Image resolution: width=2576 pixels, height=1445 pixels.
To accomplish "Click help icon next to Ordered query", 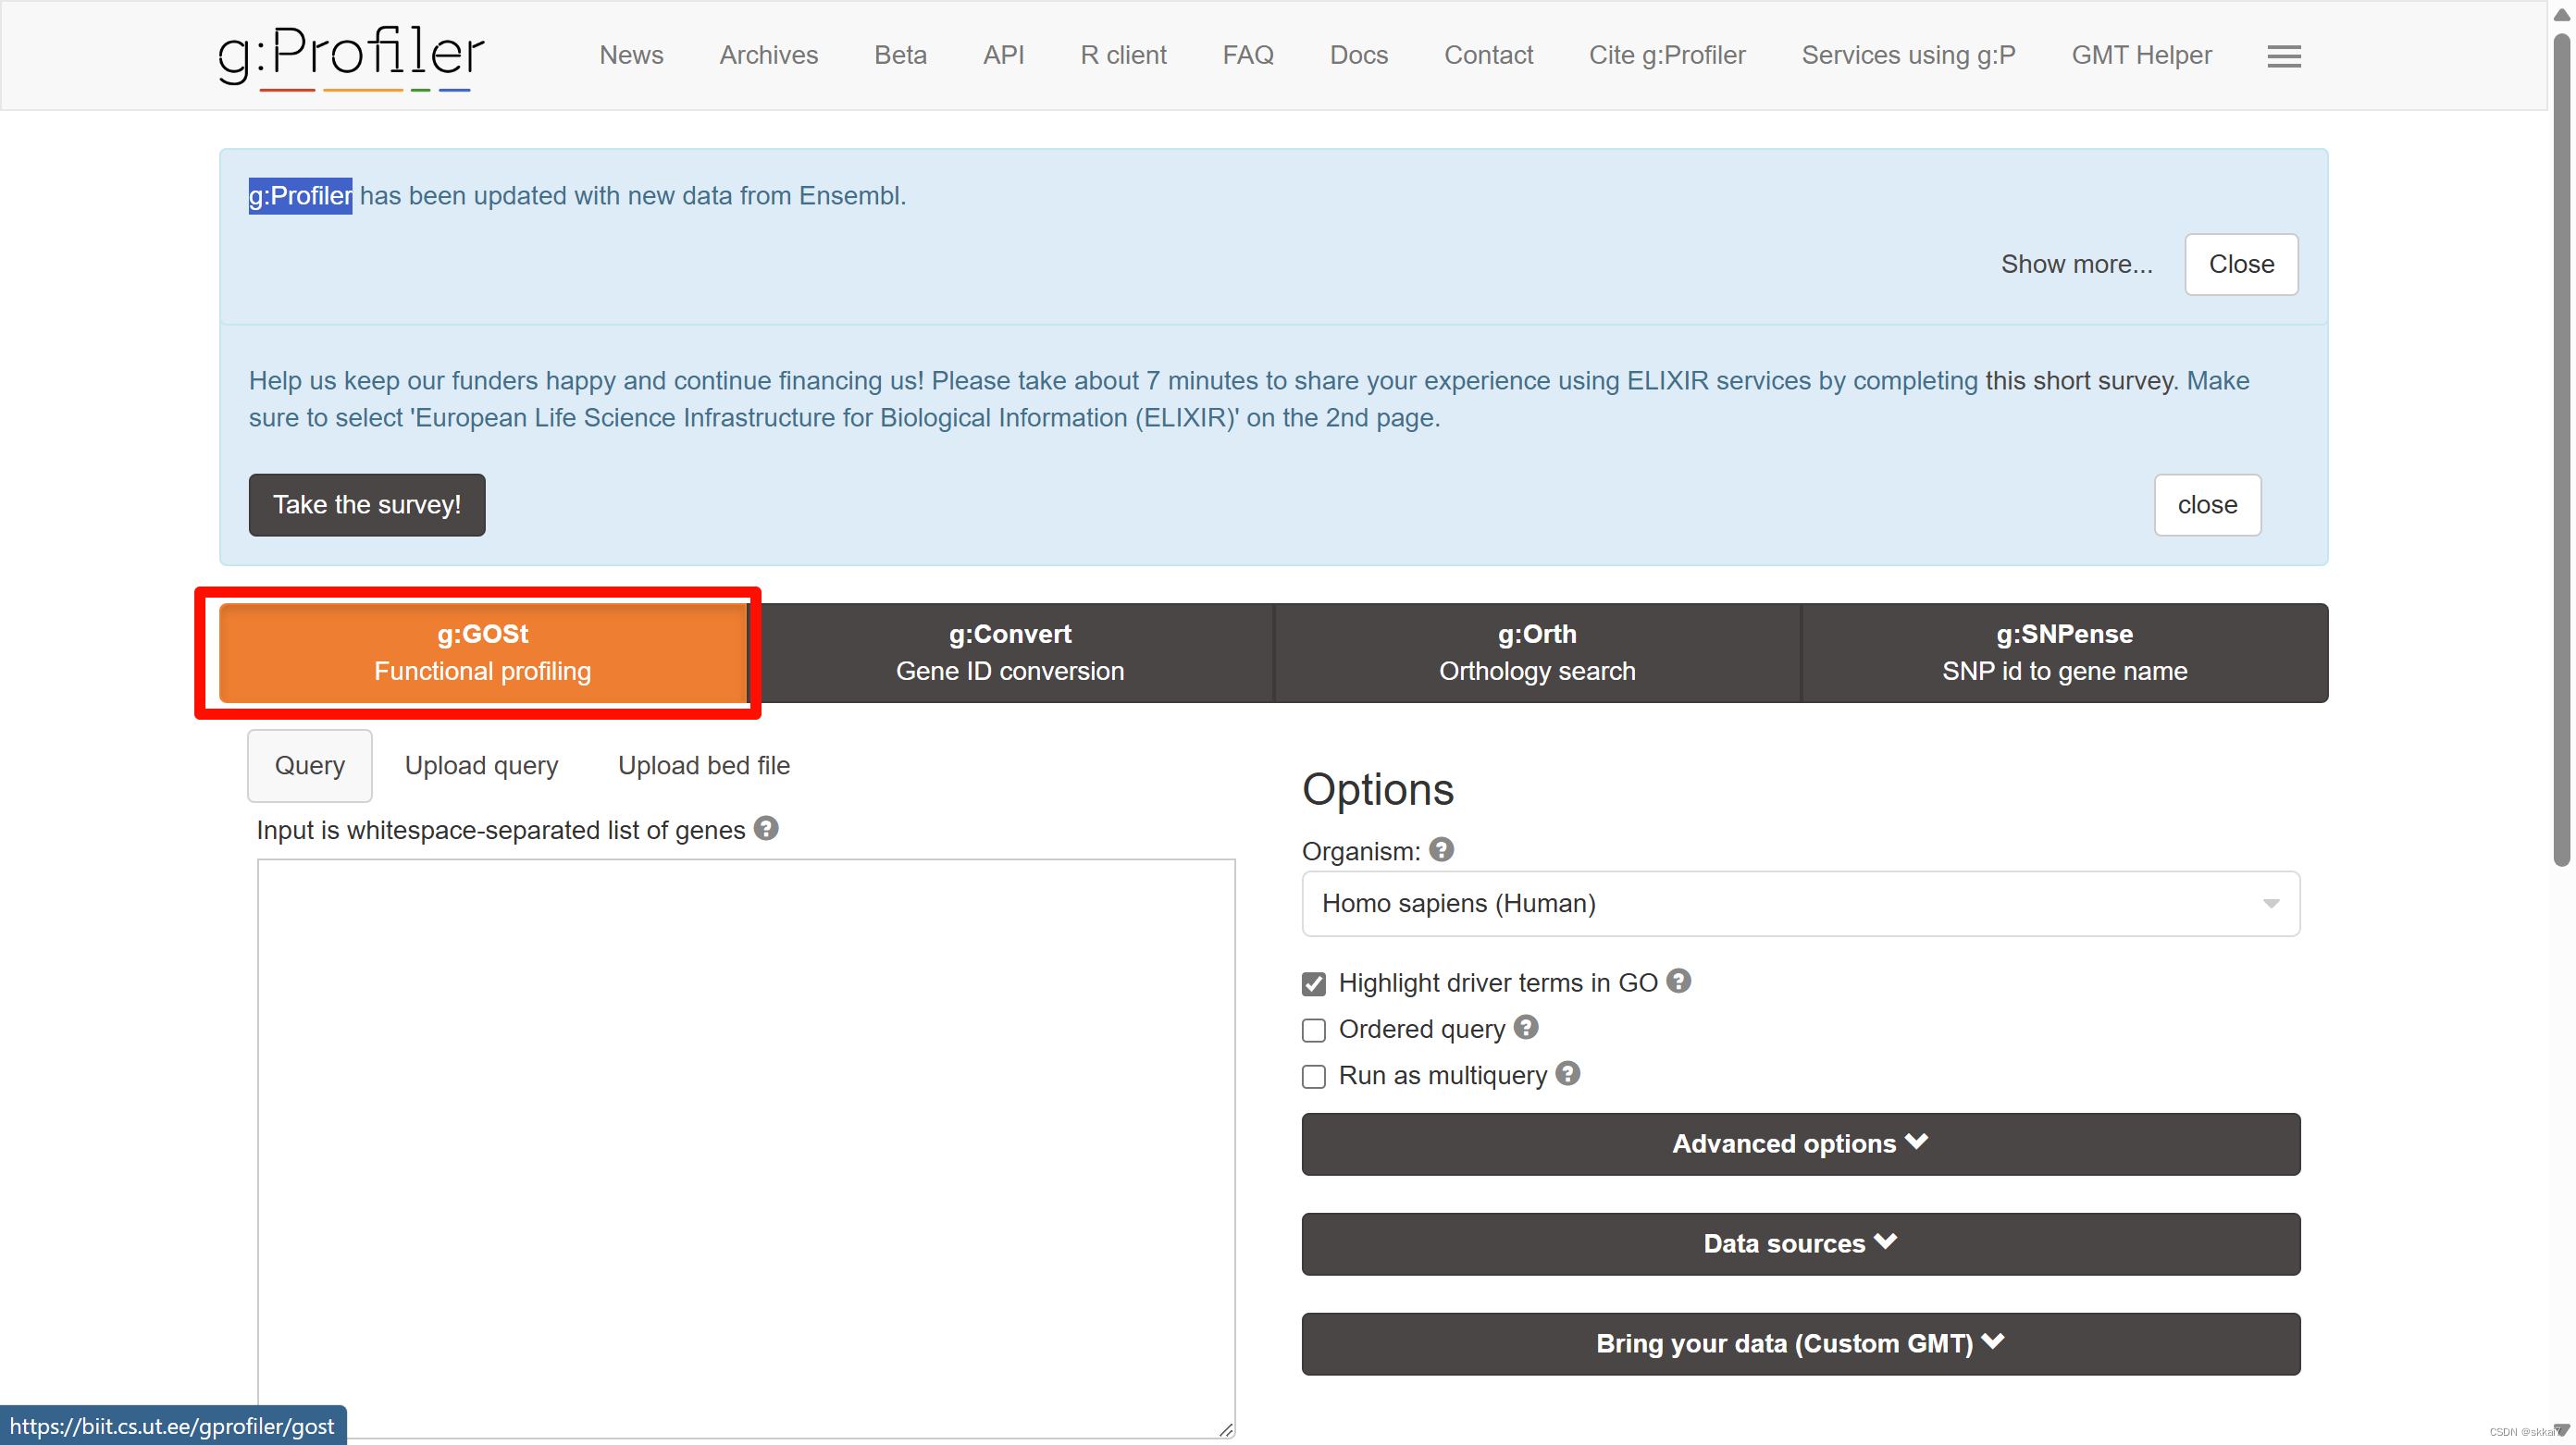I will pyautogui.click(x=1526, y=1027).
